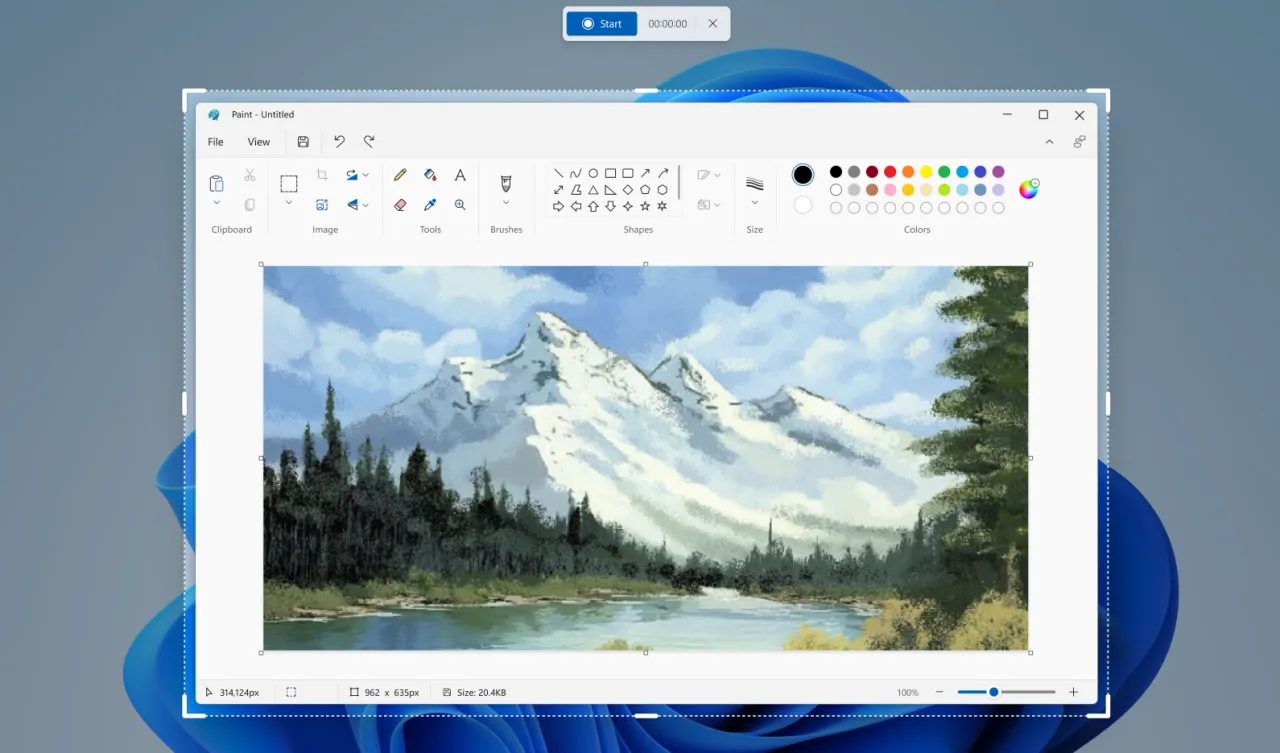Viewport: 1280px width, 753px height.
Task: Expand the rotate options dropdown
Action: [367, 175]
